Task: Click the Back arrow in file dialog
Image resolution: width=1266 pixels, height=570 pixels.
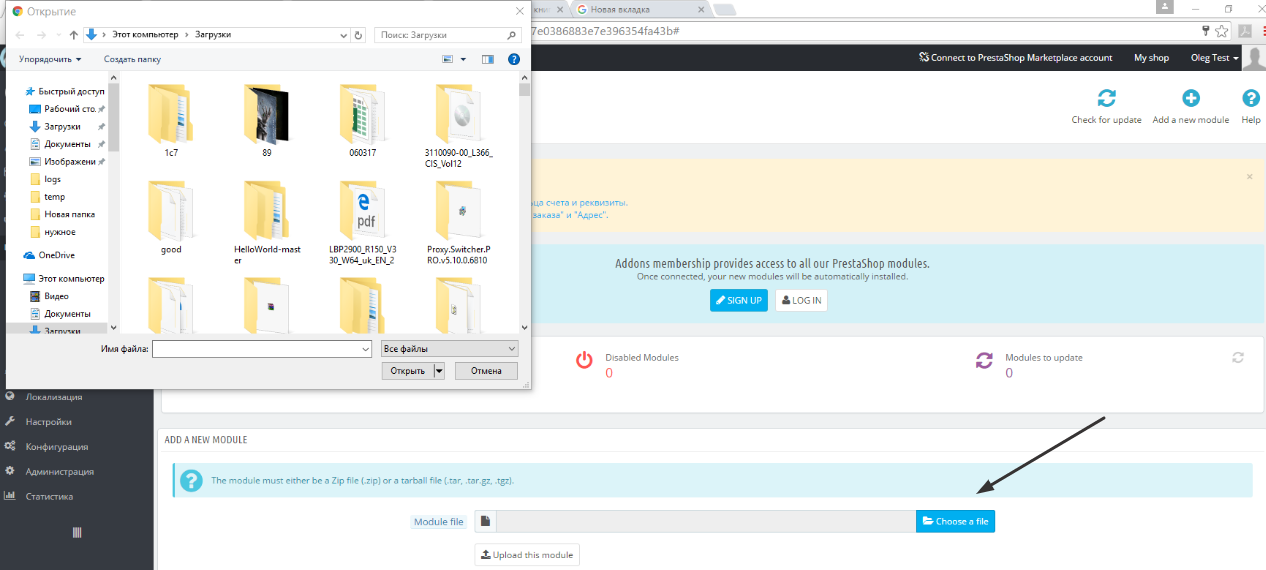Action: [x=21, y=34]
